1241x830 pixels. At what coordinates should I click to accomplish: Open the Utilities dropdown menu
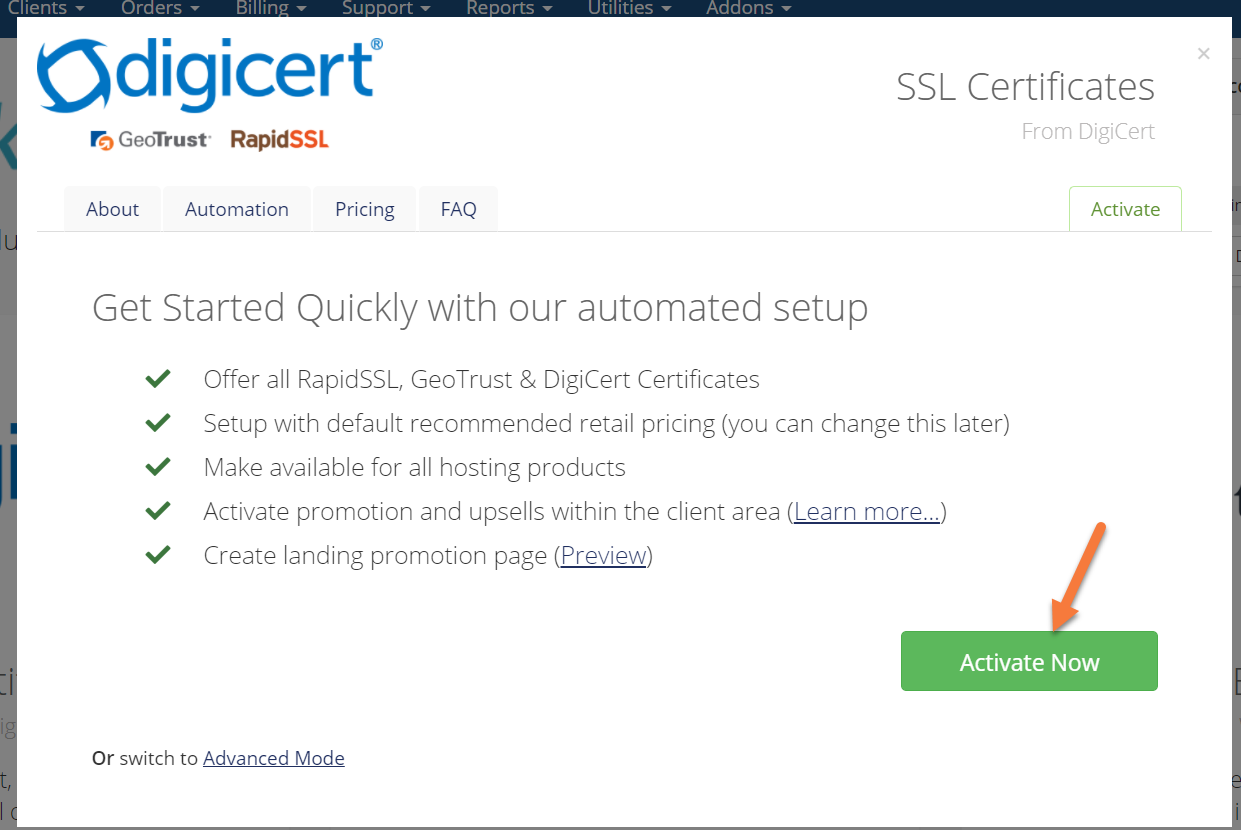pyautogui.click(x=629, y=8)
